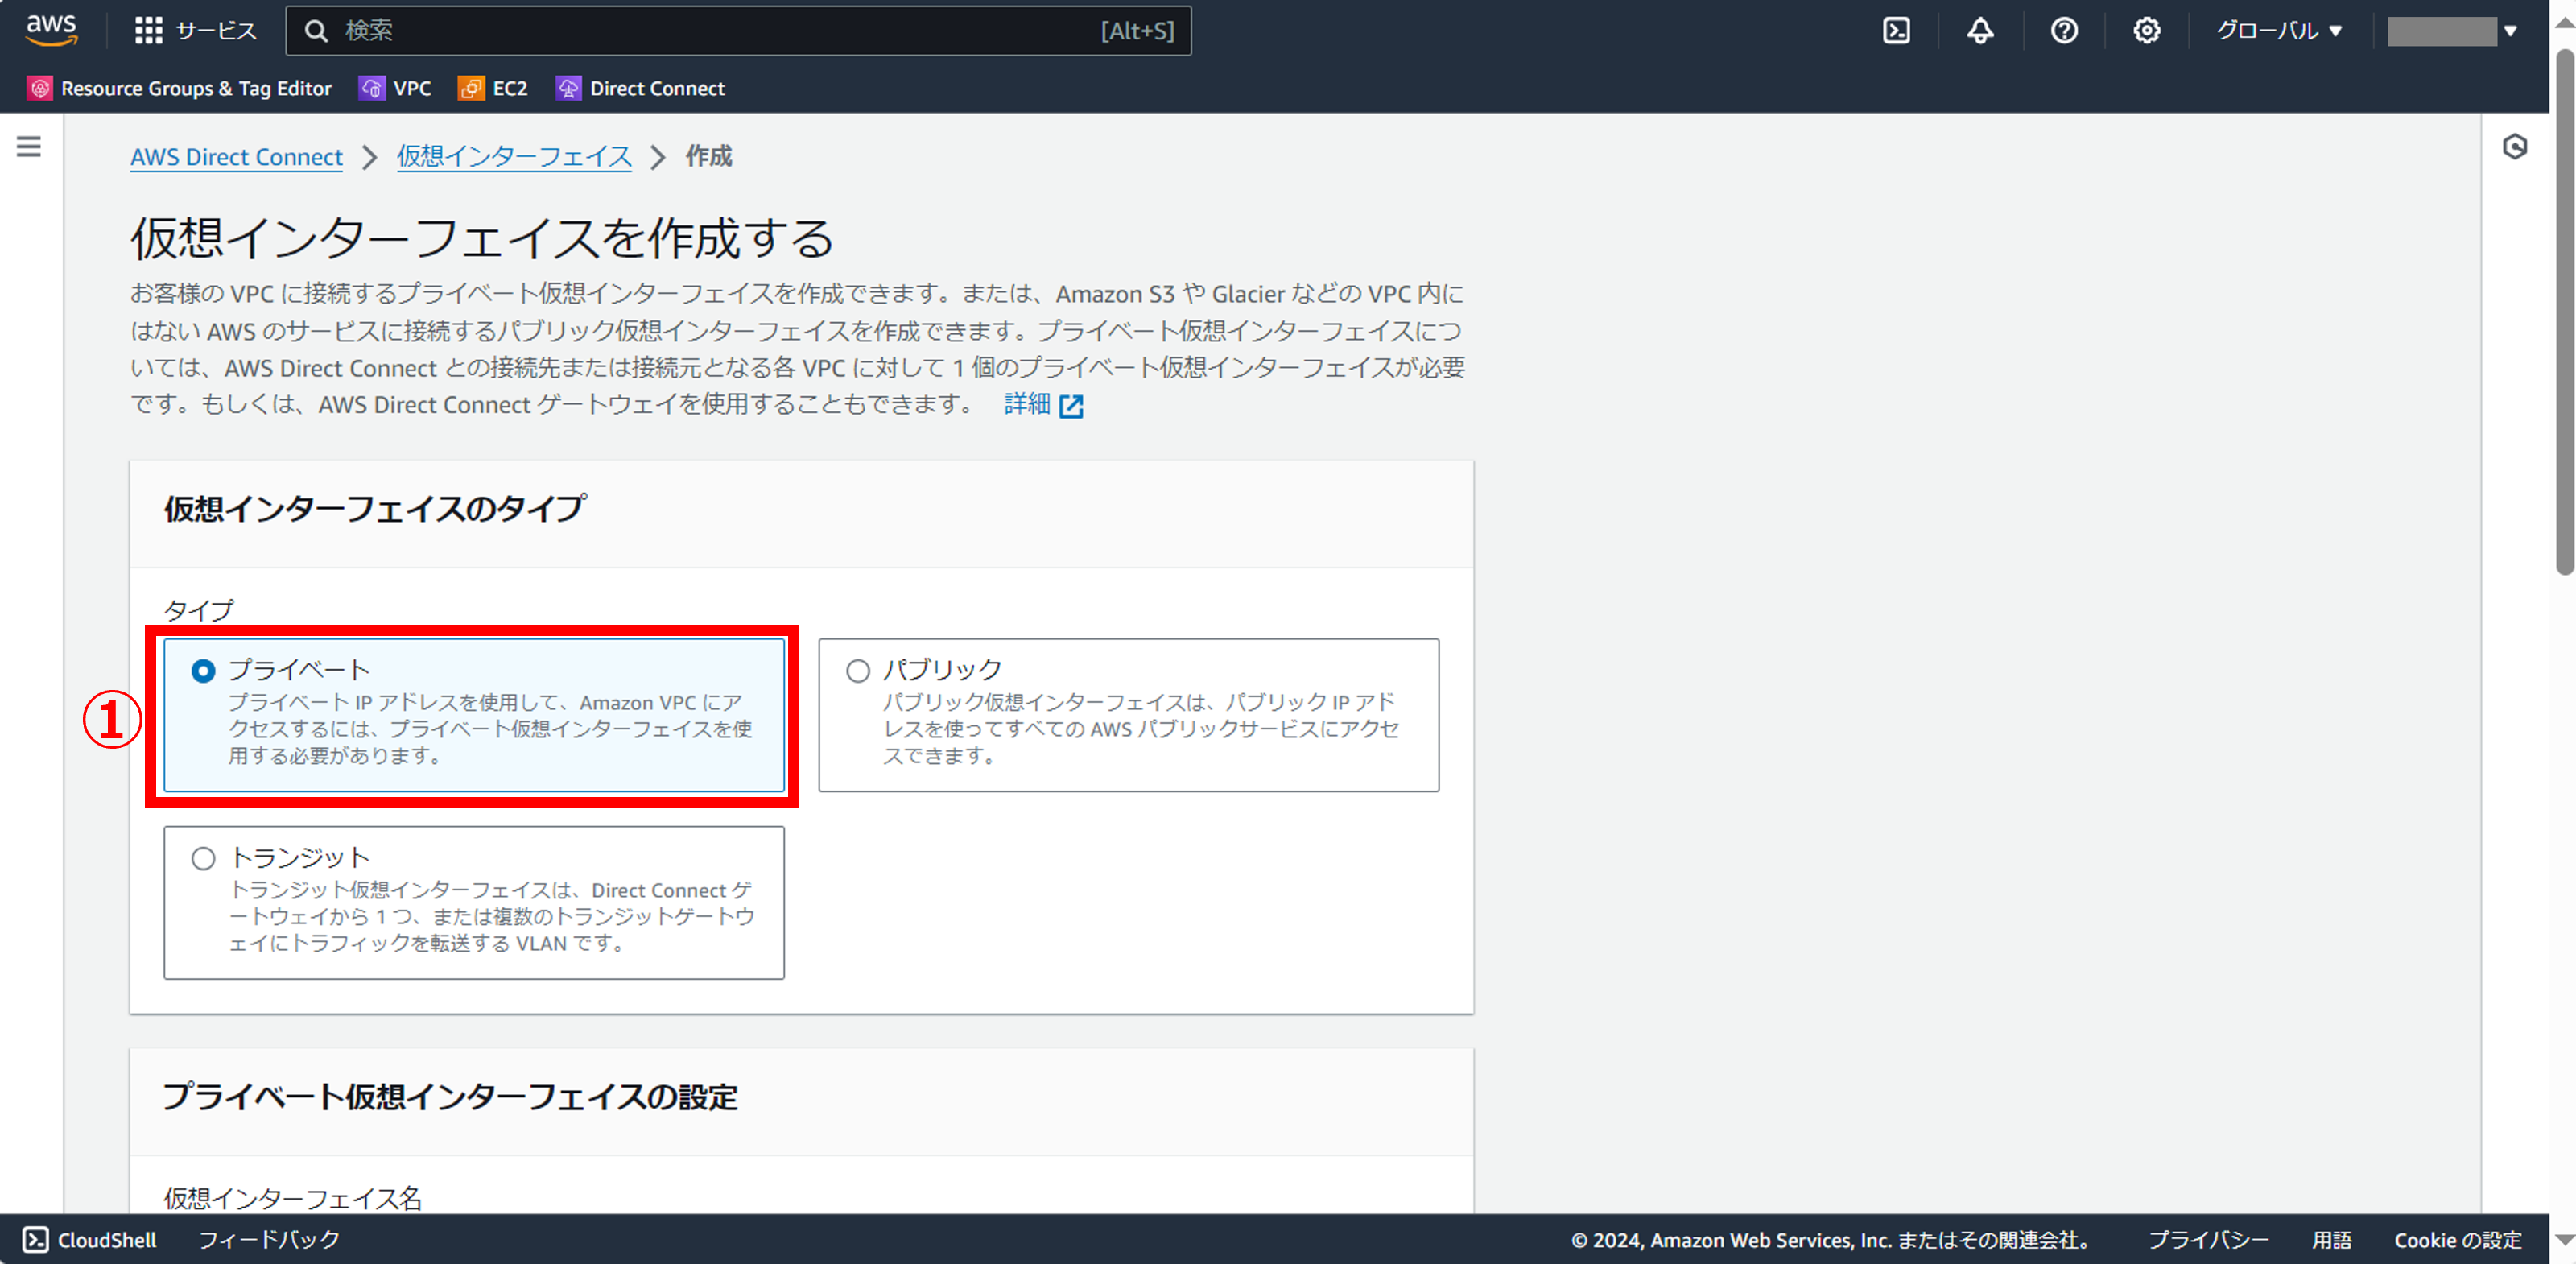Viewport: 2576px width, 1264px height.
Task: Expand the account name dropdown
Action: point(2452,31)
